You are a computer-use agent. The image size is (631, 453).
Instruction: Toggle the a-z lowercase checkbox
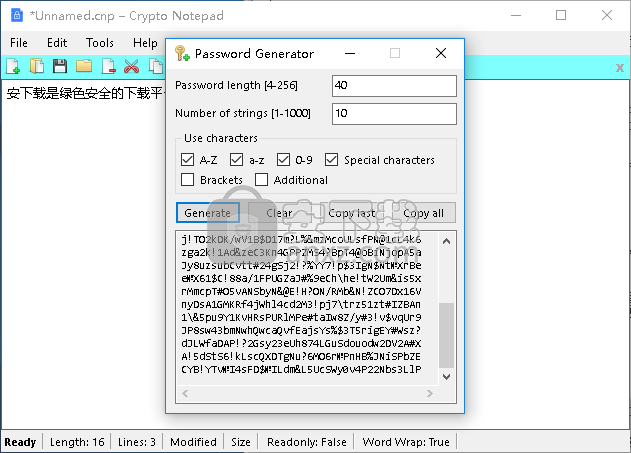coord(236,160)
